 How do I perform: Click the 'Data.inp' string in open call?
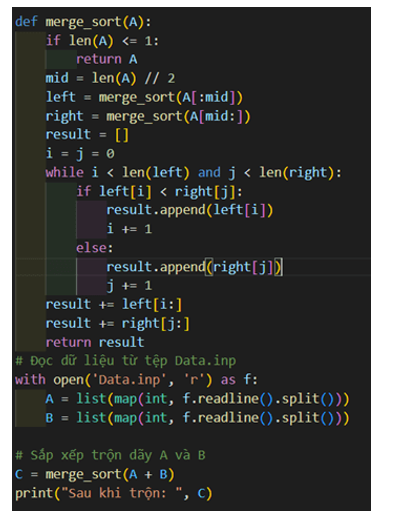click(129, 380)
